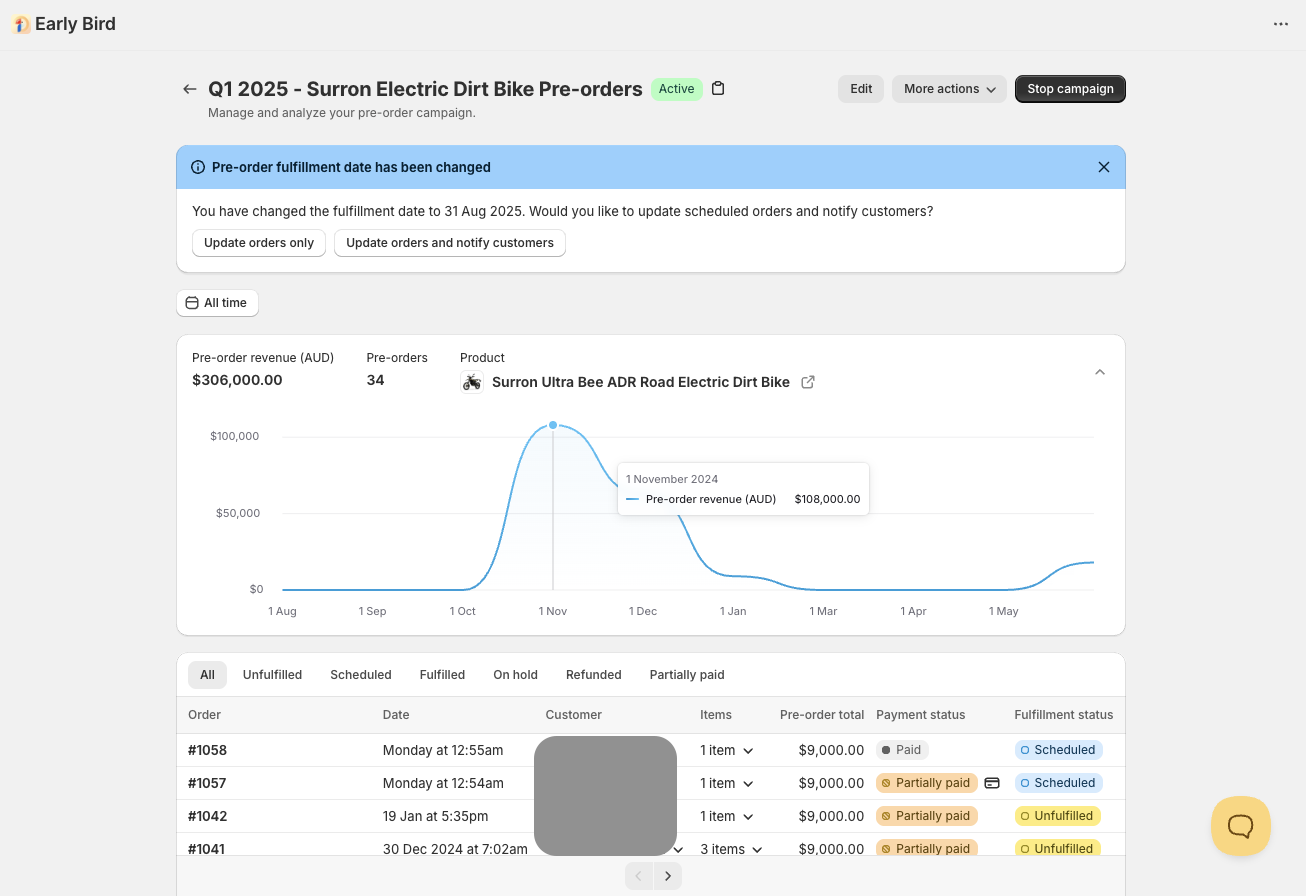Go back using the left arrow
The height and width of the screenshot is (896, 1306).
click(x=189, y=89)
